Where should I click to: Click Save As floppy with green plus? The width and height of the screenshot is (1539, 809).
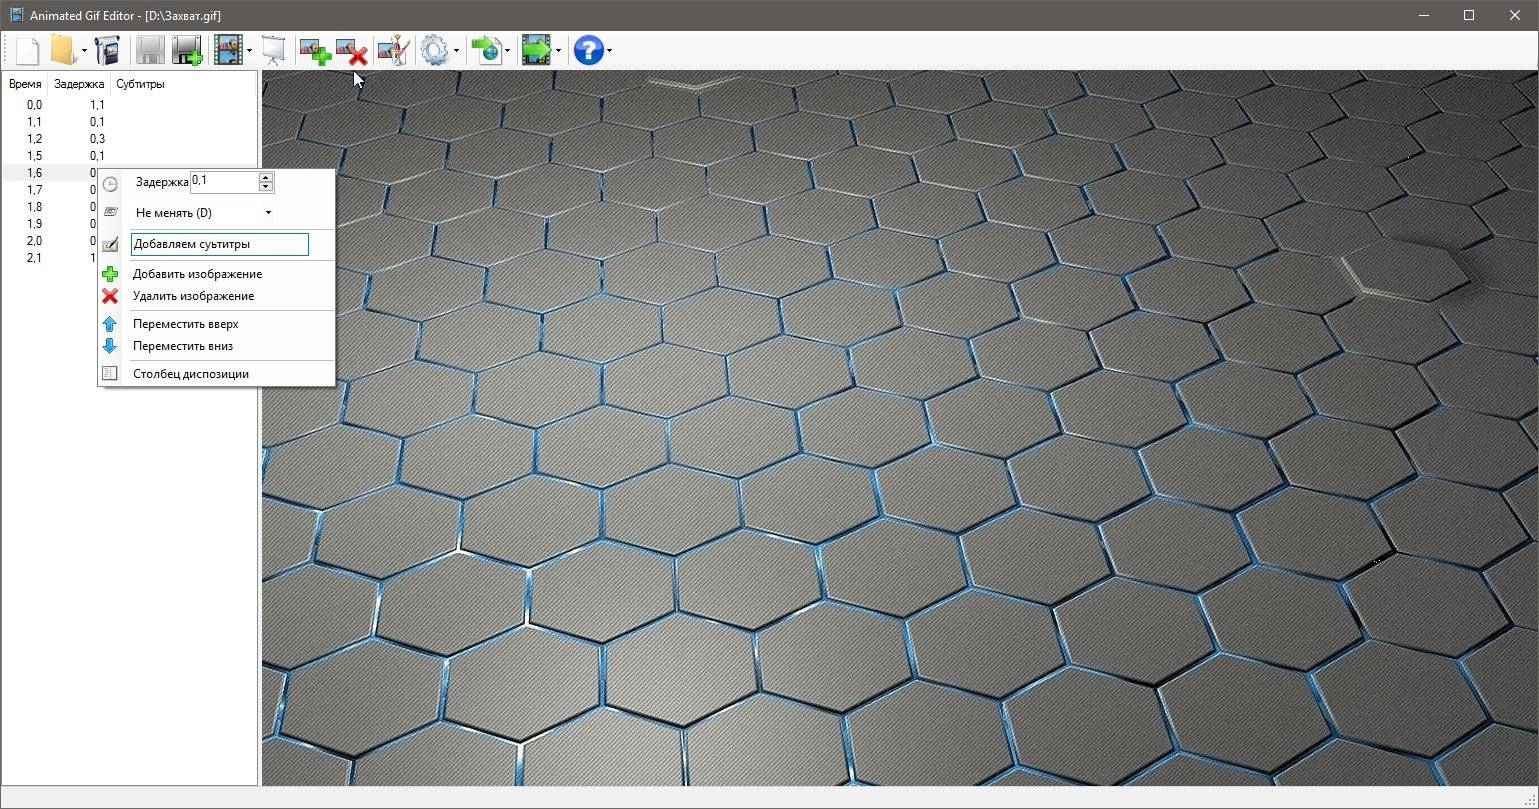coord(187,50)
